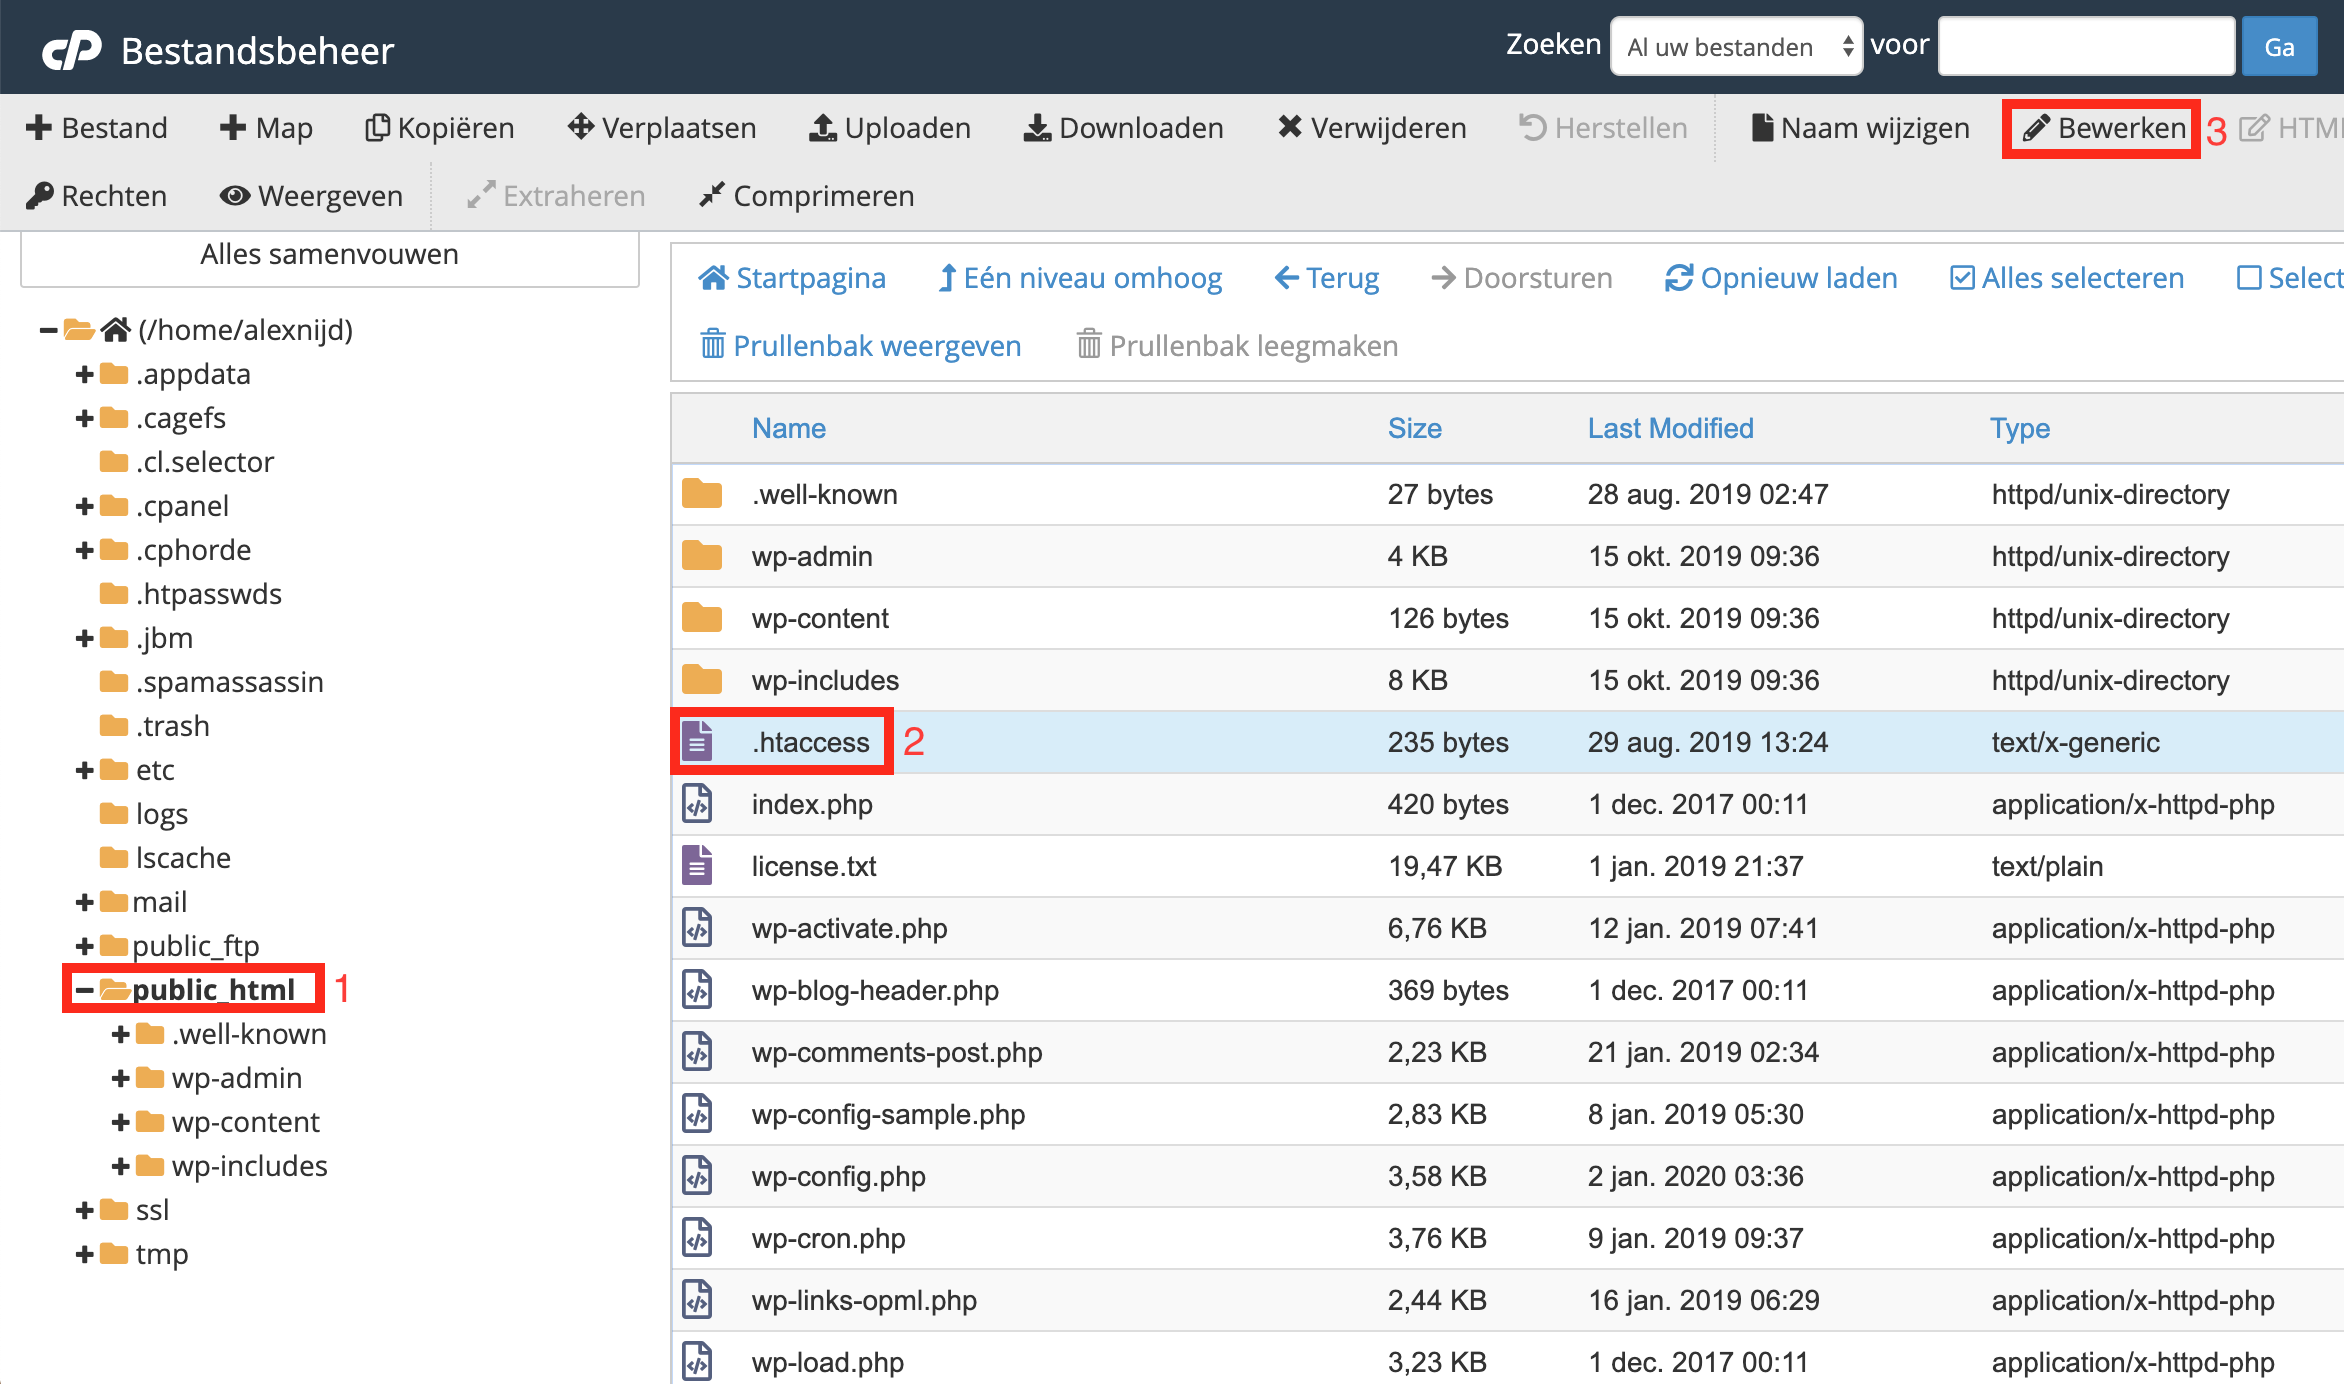Click Opnieuw laden reload
The width and height of the screenshot is (2344, 1384).
pyautogui.click(x=1781, y=278)
